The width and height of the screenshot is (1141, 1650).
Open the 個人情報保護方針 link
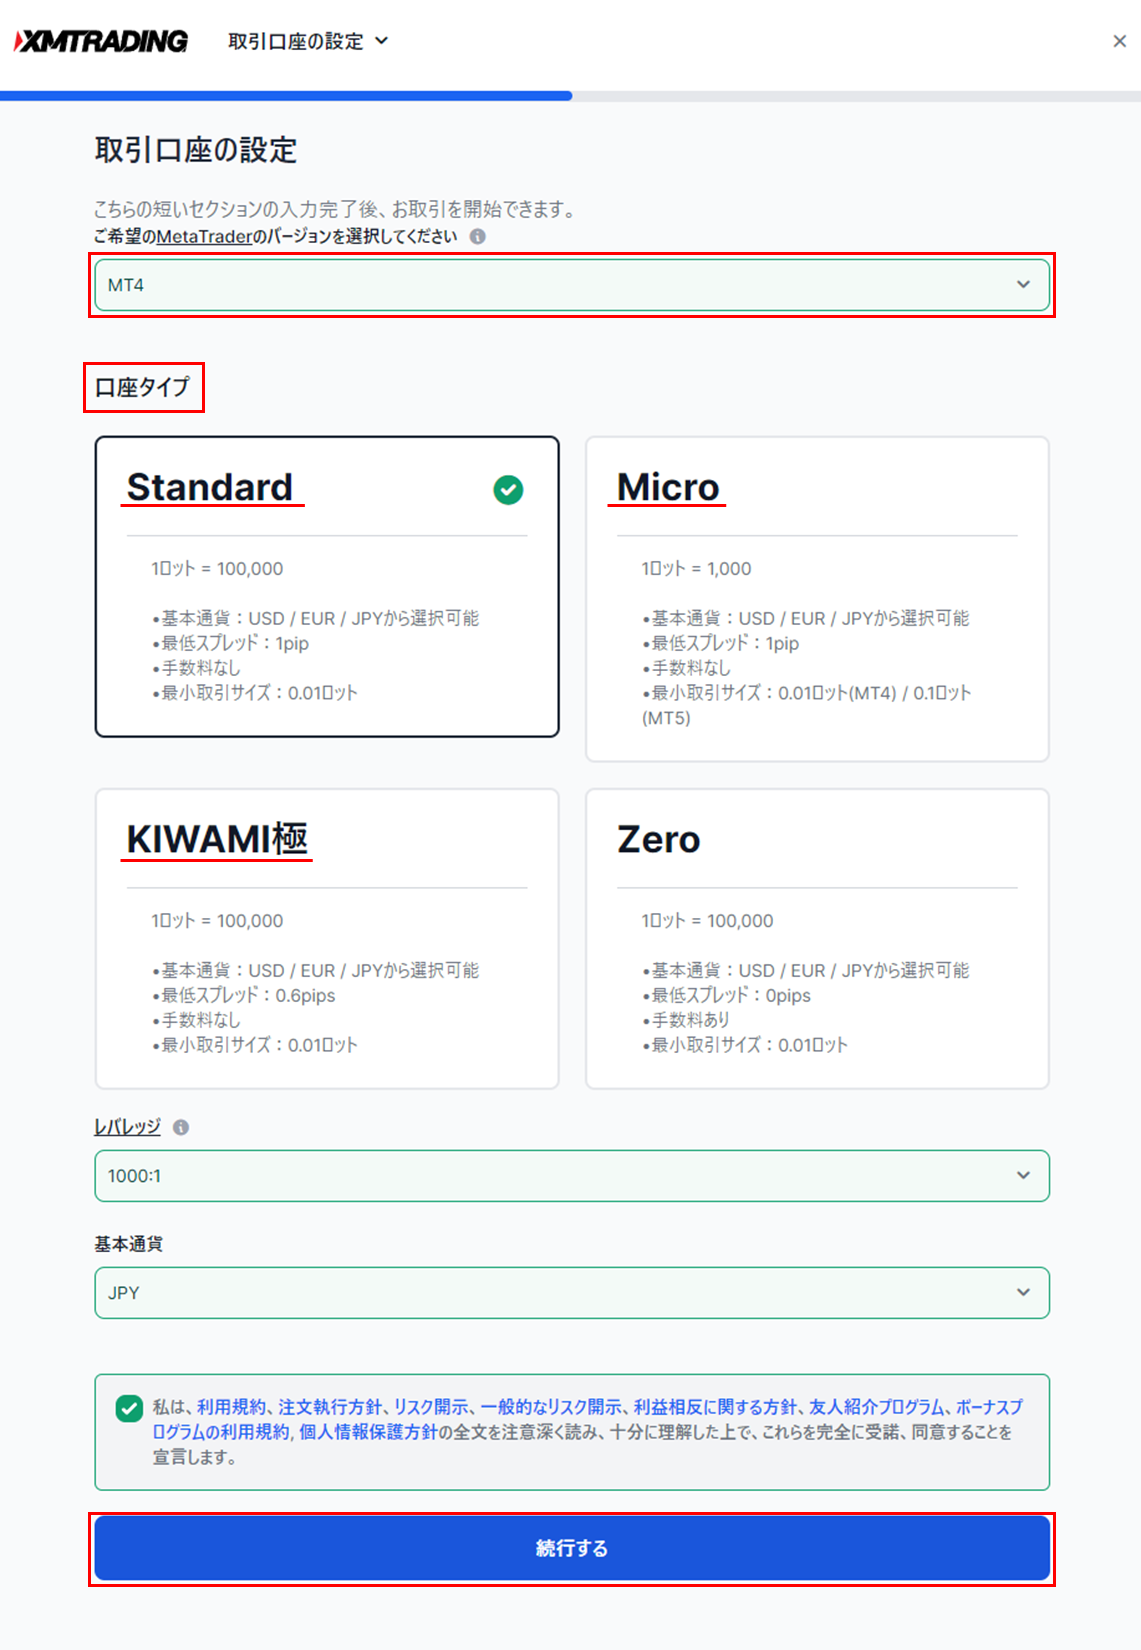pyautogui.click(x=369, y=1432)
